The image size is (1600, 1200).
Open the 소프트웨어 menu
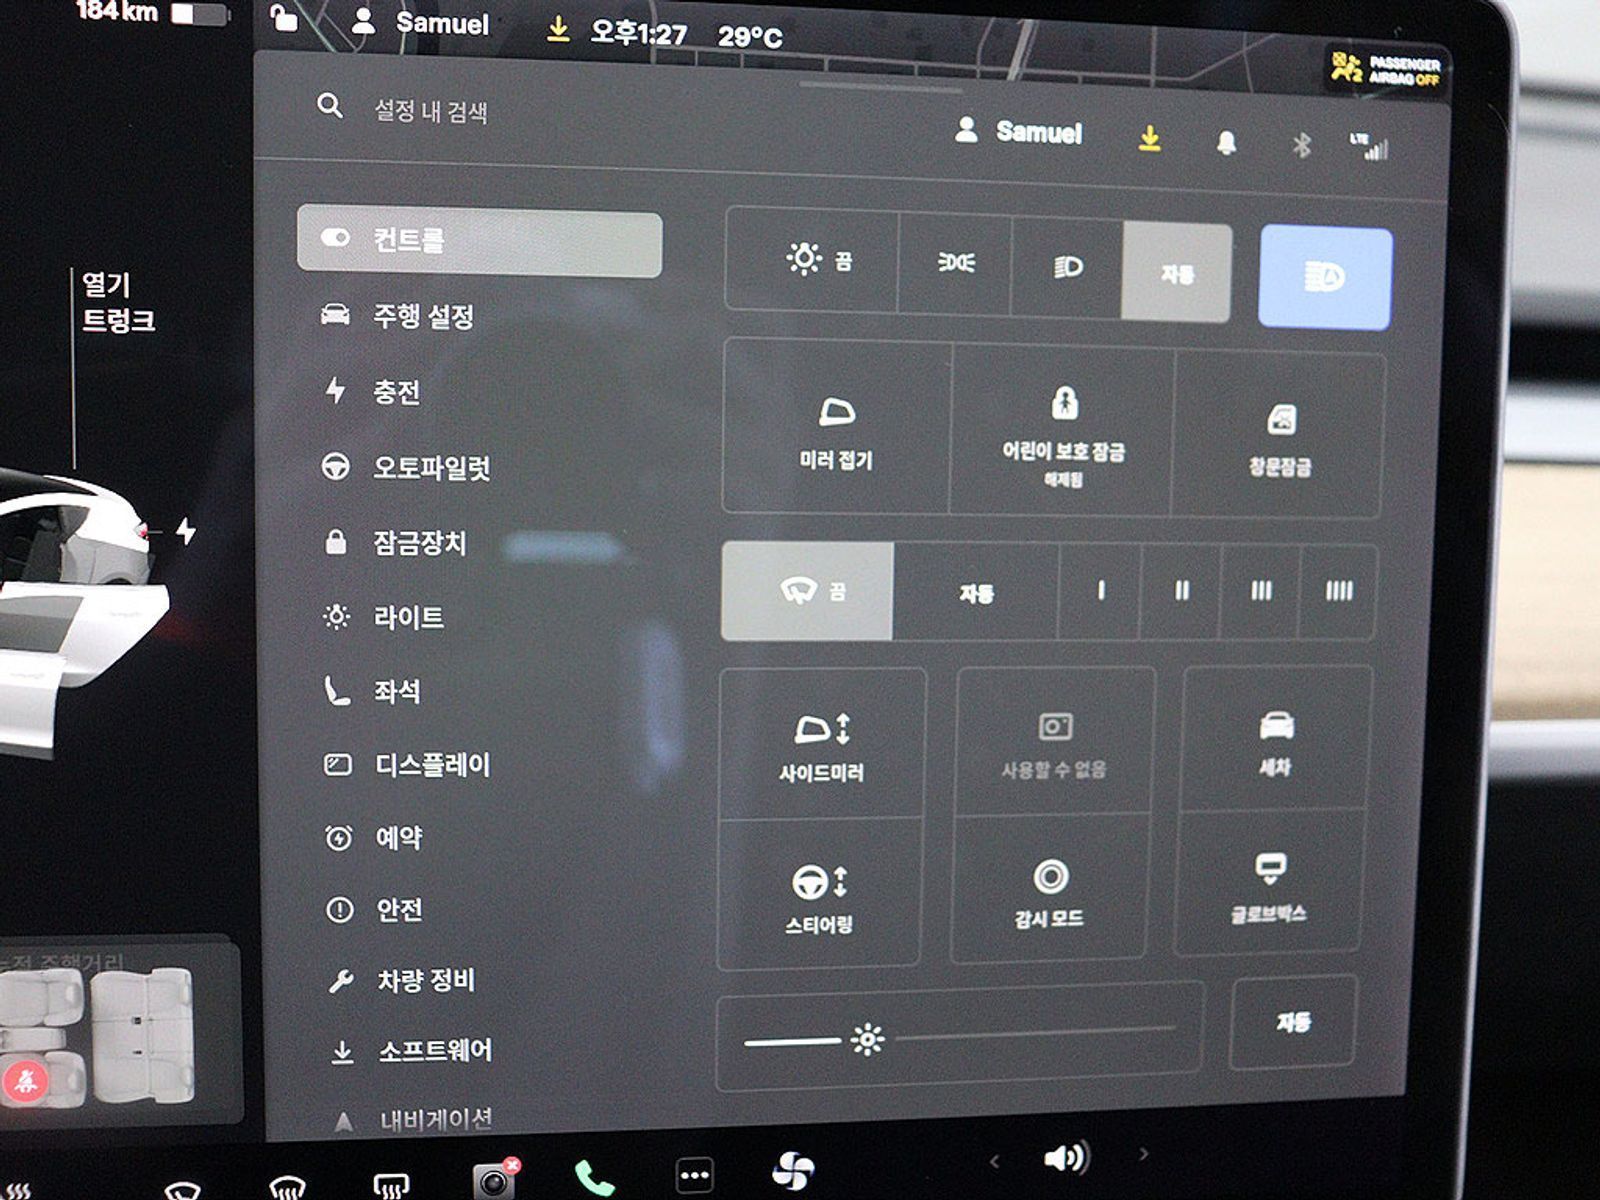pyautogui.click(x=411, y=1051)
